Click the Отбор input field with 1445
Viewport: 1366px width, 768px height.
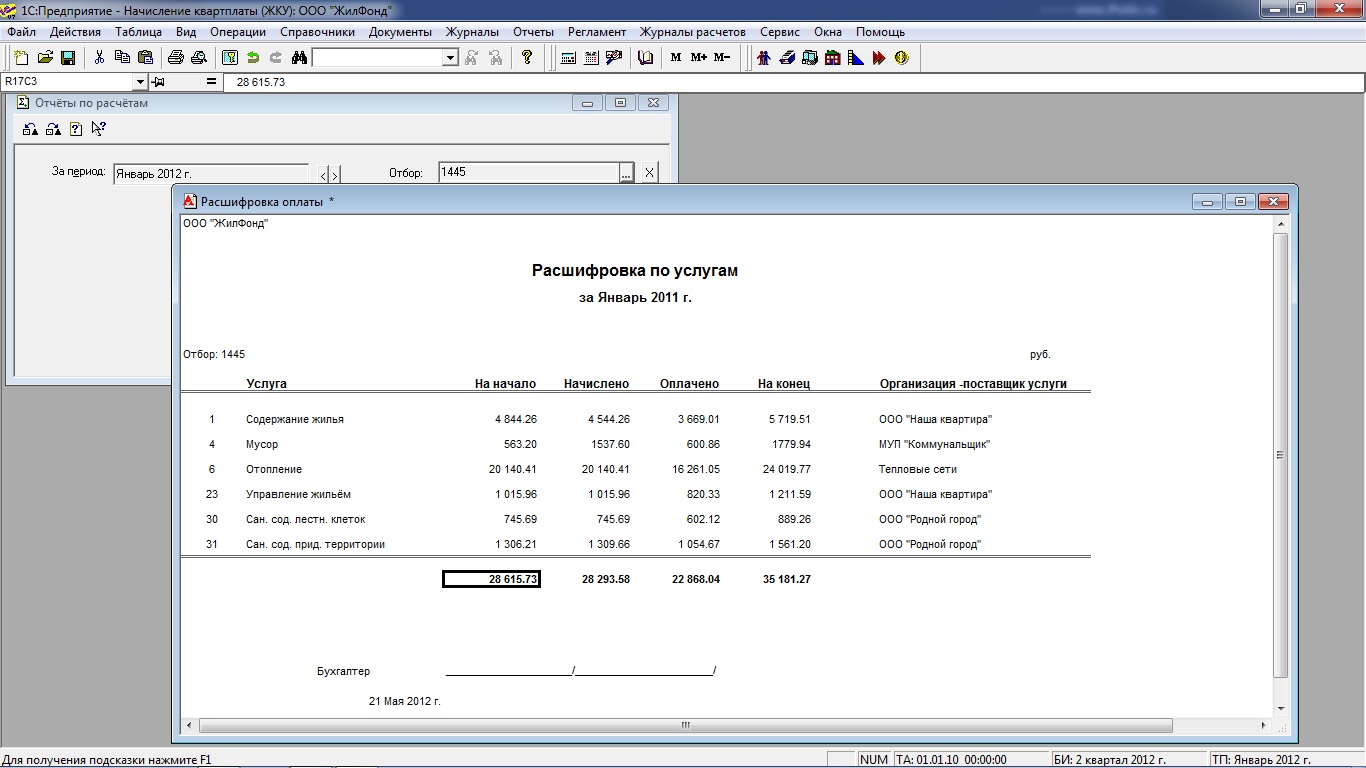click(x=528, y=172)
